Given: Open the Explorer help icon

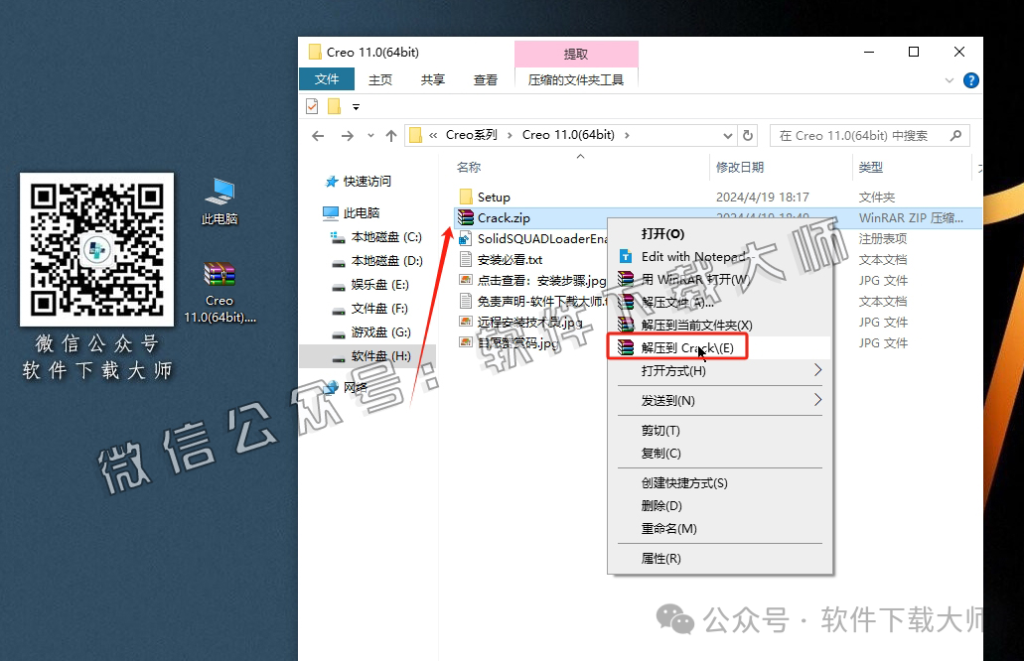Looking at the screenshot, I should pos(971,80).
